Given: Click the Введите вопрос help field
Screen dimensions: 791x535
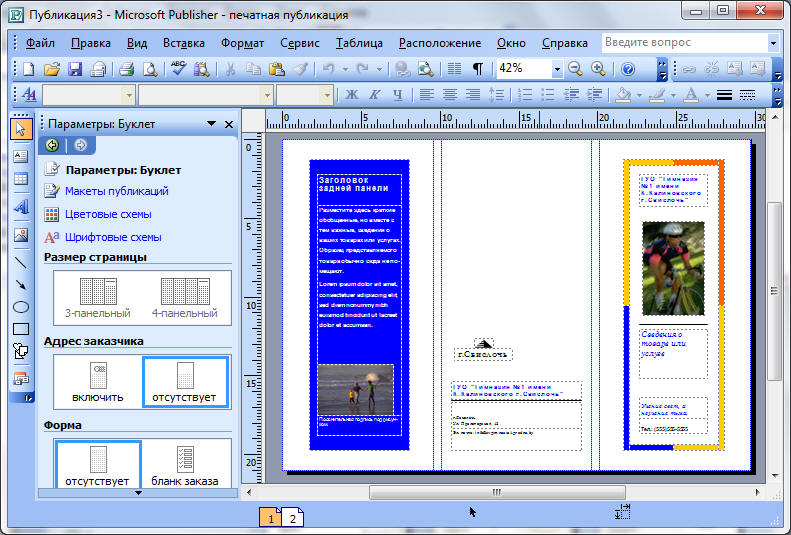Looking at the screenshot, I should 685,43.
